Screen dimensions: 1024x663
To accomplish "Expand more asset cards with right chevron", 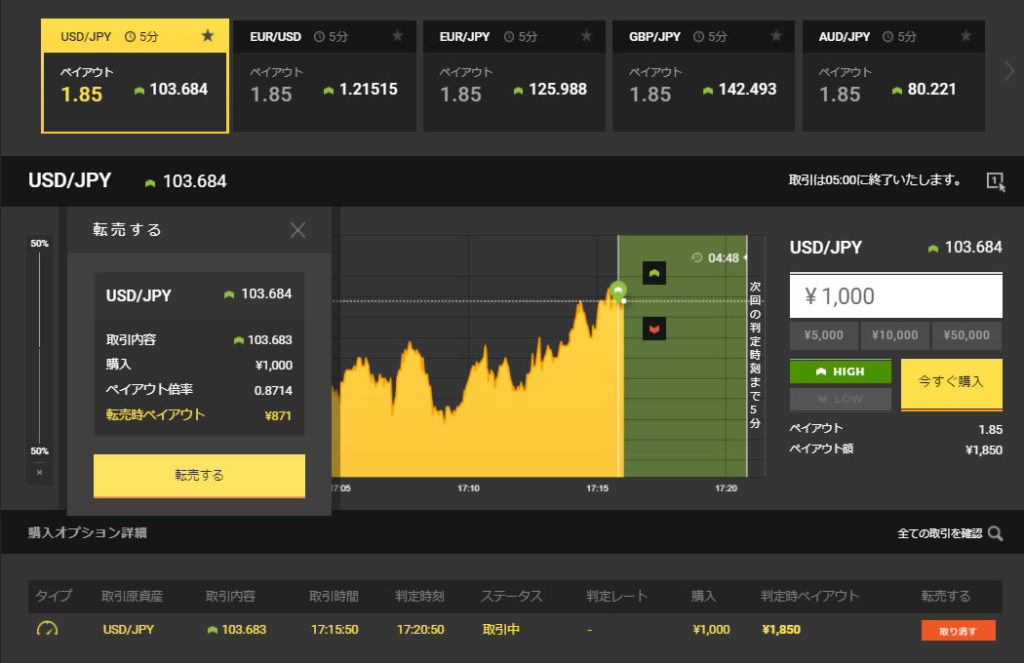I will [1008, 70].
